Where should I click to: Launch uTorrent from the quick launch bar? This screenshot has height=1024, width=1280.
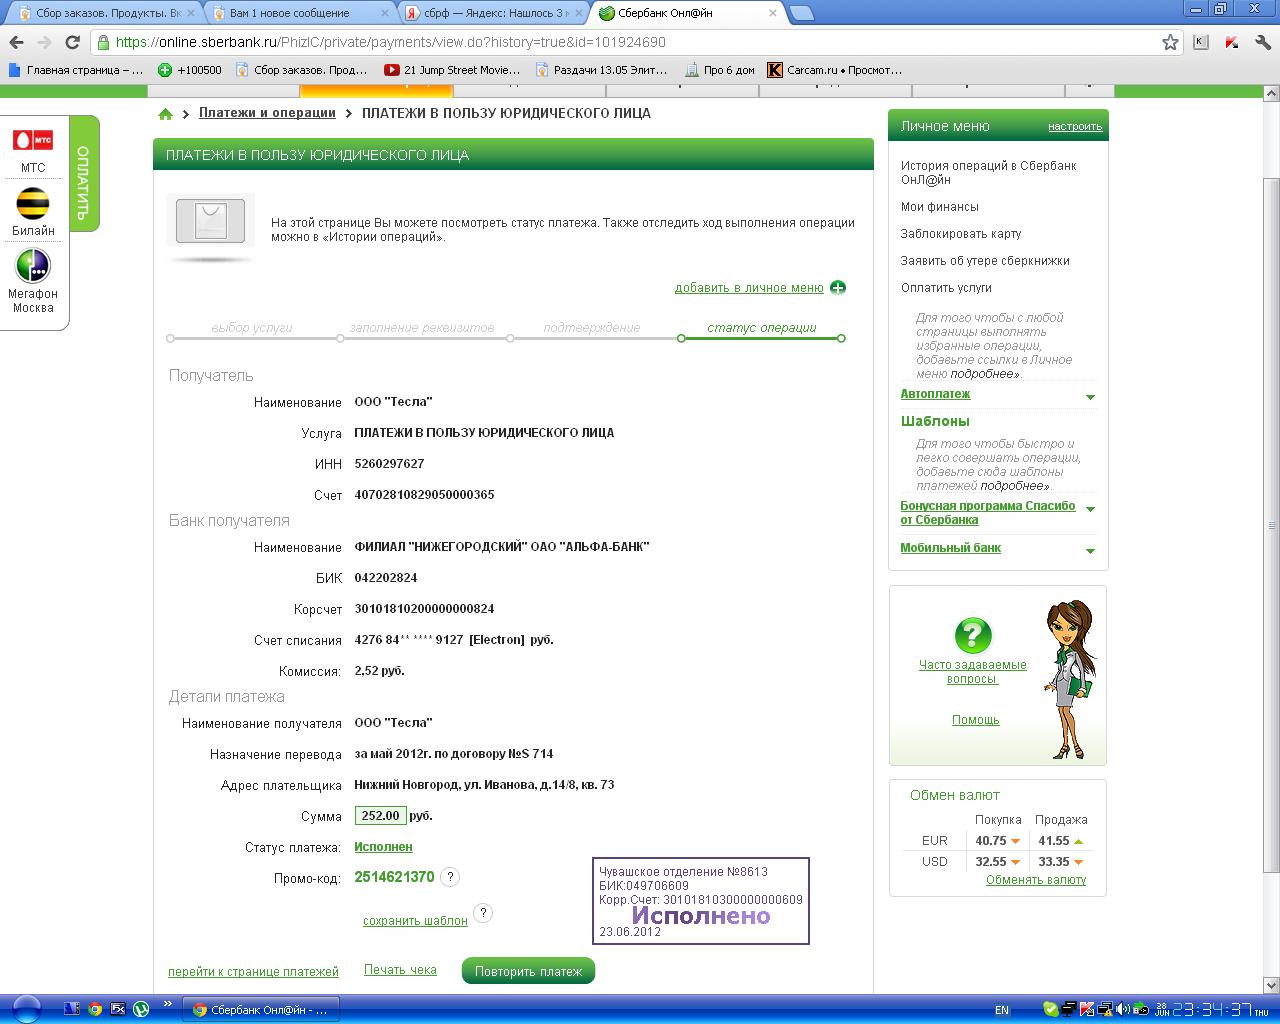[141, 1009]
